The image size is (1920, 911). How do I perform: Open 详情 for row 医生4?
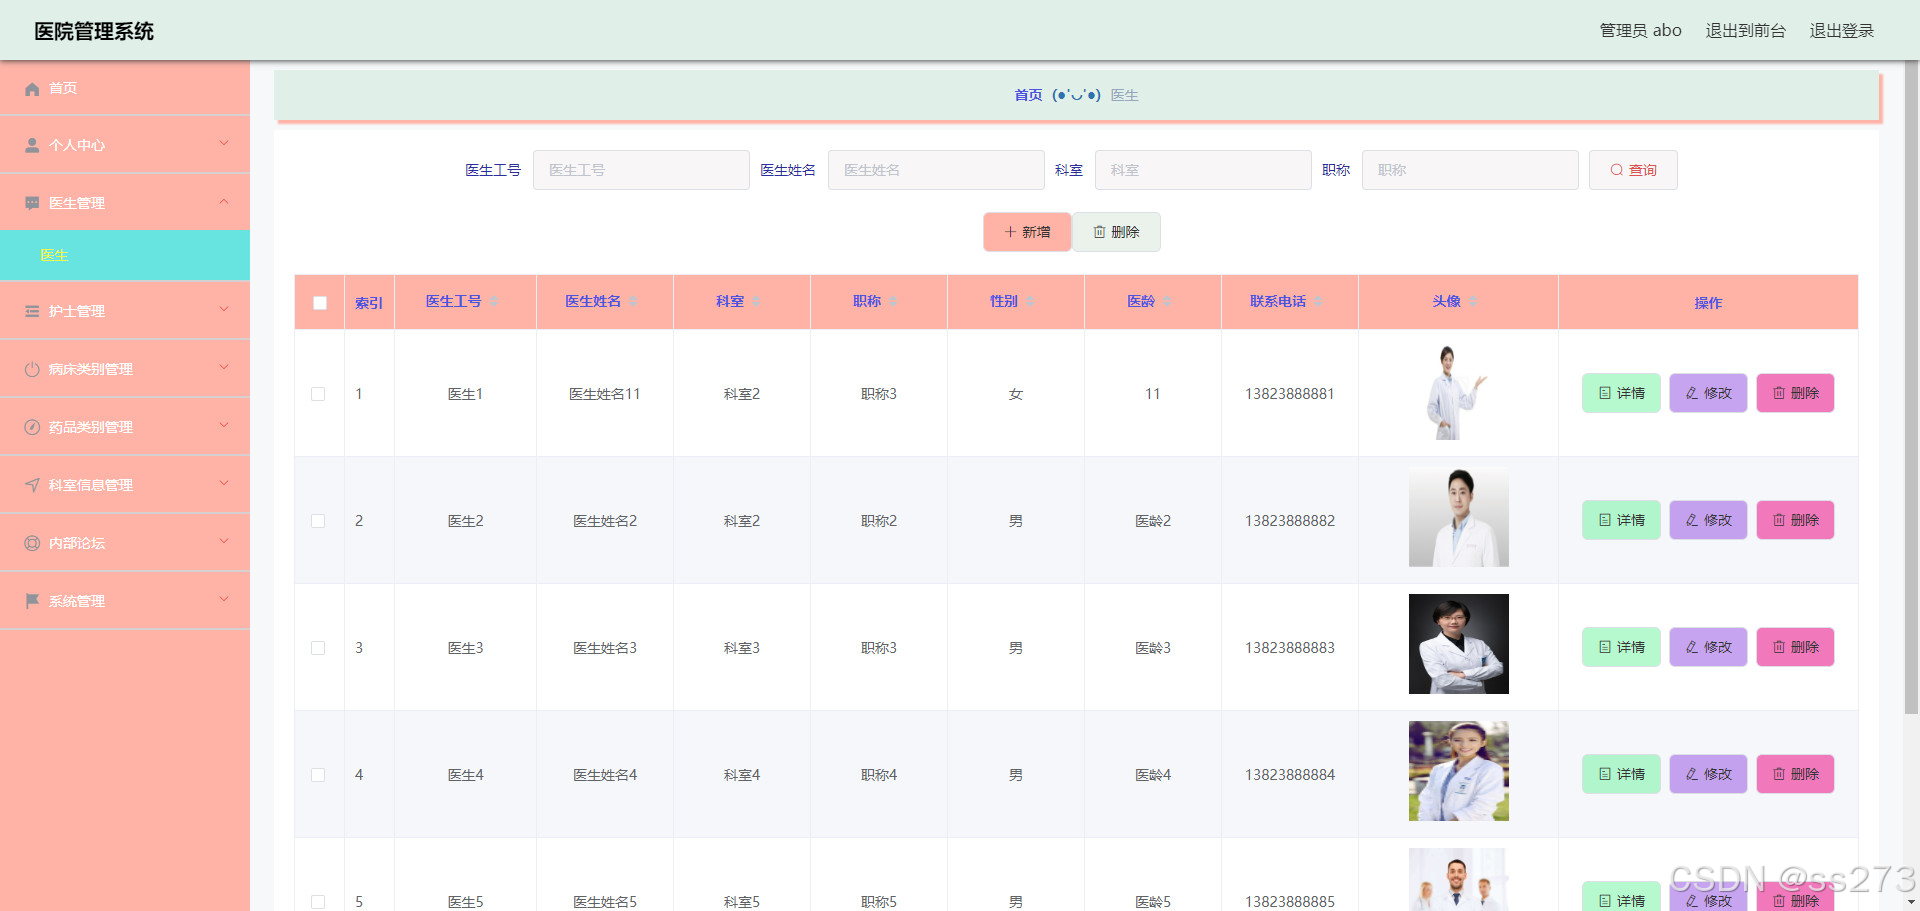pyautogui.click(x=1621, y=774)
